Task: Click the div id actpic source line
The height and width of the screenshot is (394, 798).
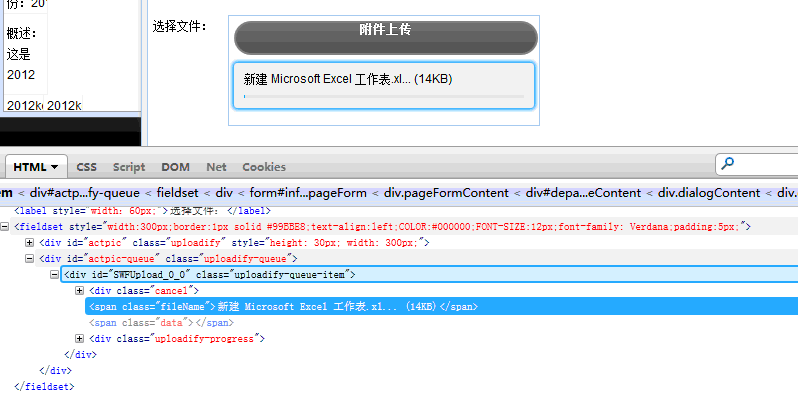Action: (x=234, y=243)
